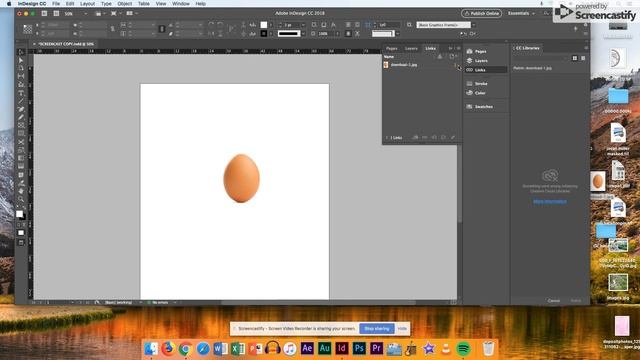The height and width of the screenshot is (360, 640).
Task: Open Spotify from the macOS dock
Action: pyautogui.click(x=463, y=349)
